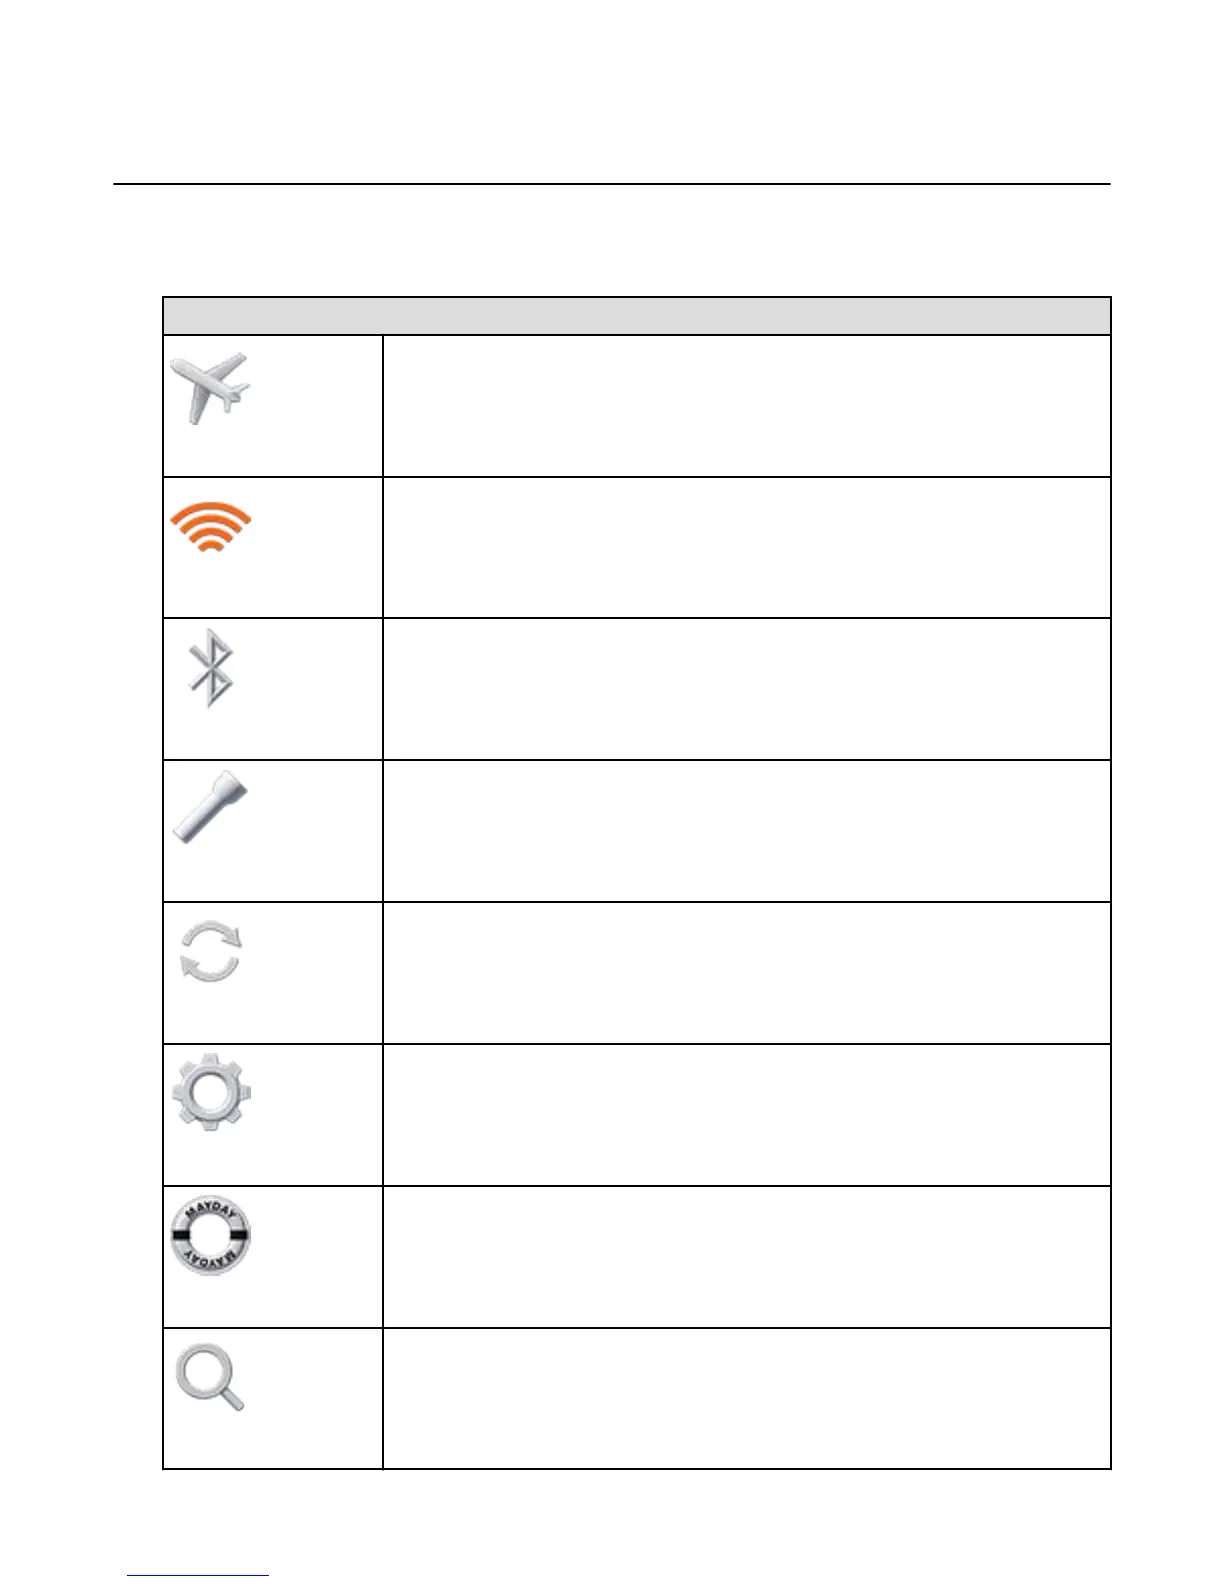Click the description cell beside the airplane icon
The height and width of the screenshot is (1584, 1224).
(746, 405)
